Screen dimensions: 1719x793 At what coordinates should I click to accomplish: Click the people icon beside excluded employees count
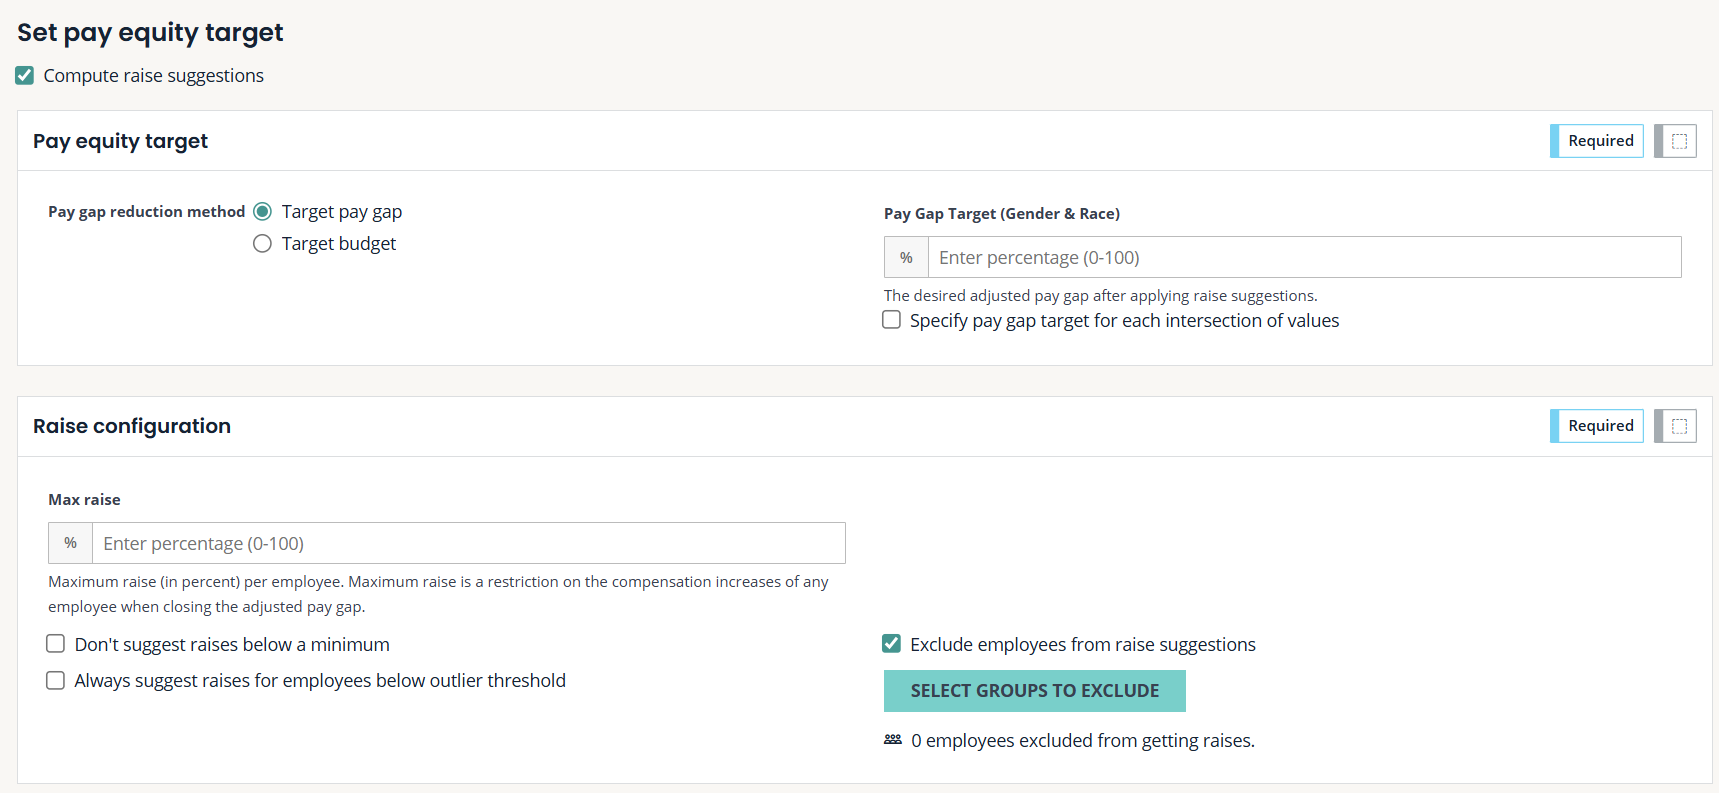[x=893, y=740]
